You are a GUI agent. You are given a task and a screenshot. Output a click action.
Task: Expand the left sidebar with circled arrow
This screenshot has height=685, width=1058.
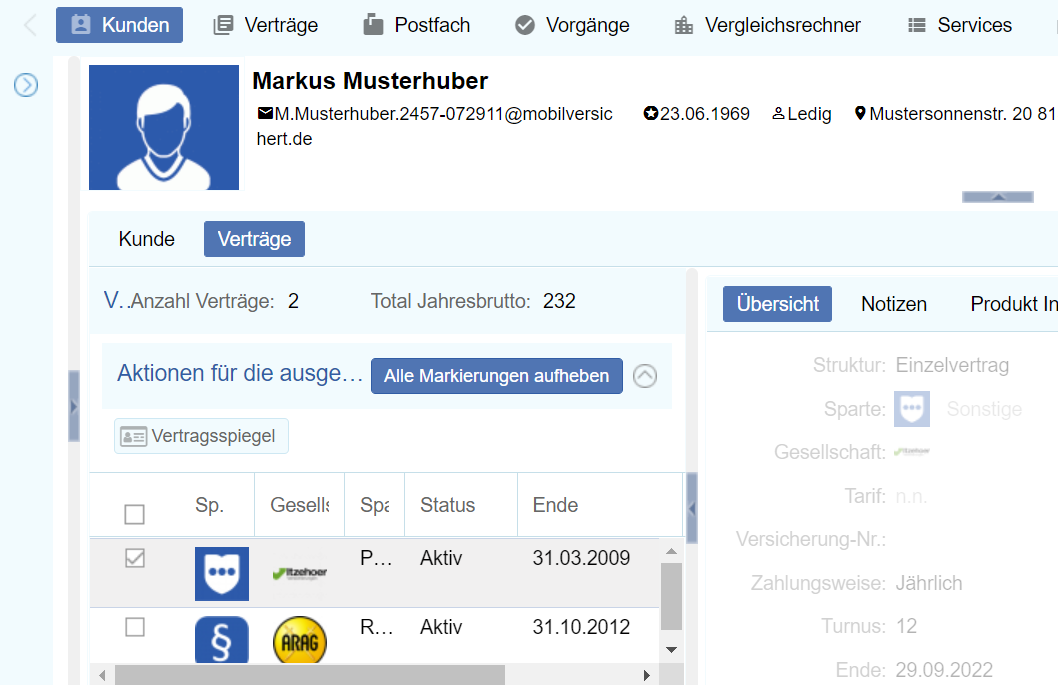pos(25,86)
